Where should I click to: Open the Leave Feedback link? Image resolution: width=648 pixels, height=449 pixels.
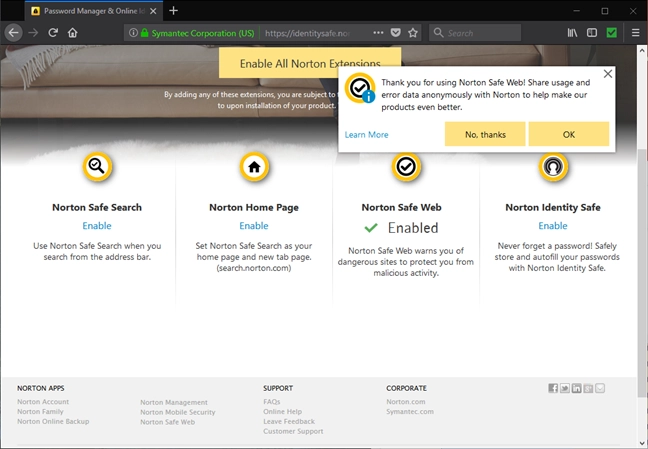pyautogui.click(x=289, y=422)
